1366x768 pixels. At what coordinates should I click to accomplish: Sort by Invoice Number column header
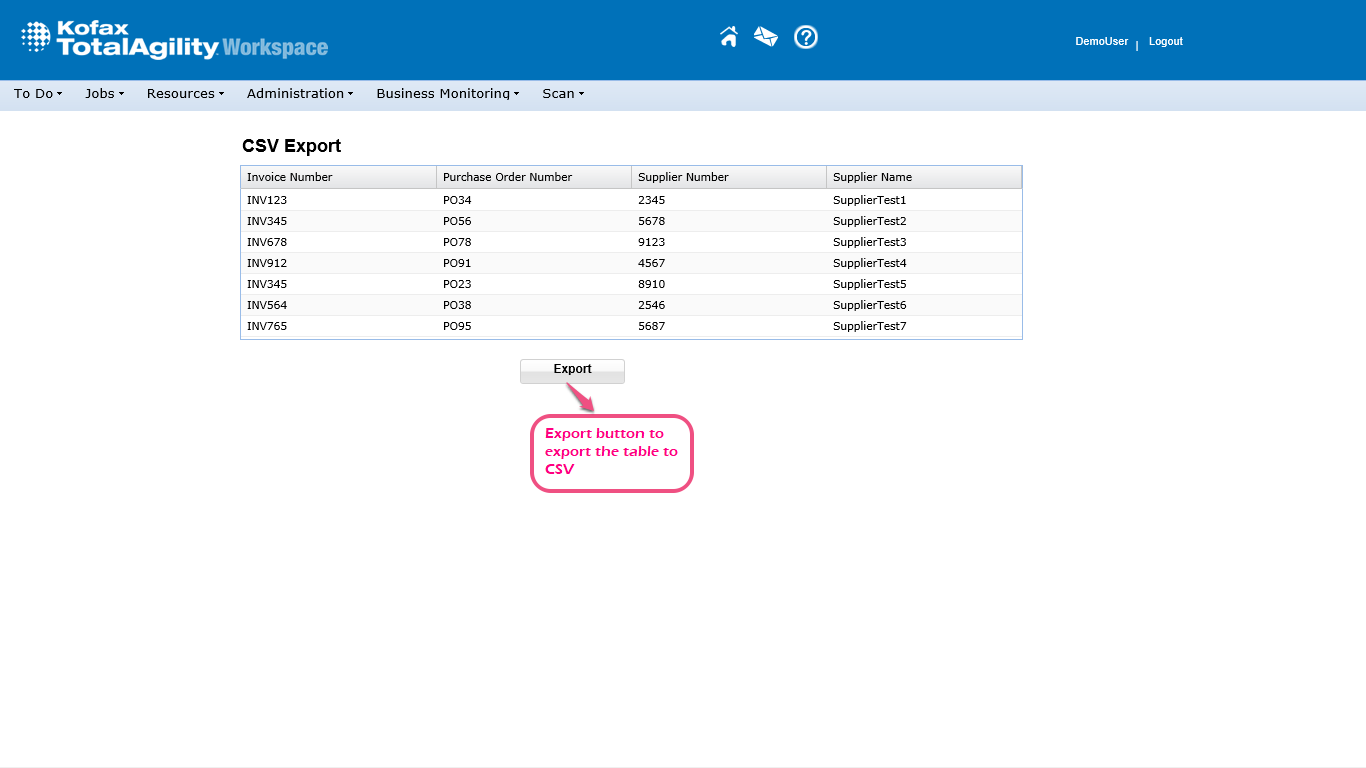click(x=290, y=177)
